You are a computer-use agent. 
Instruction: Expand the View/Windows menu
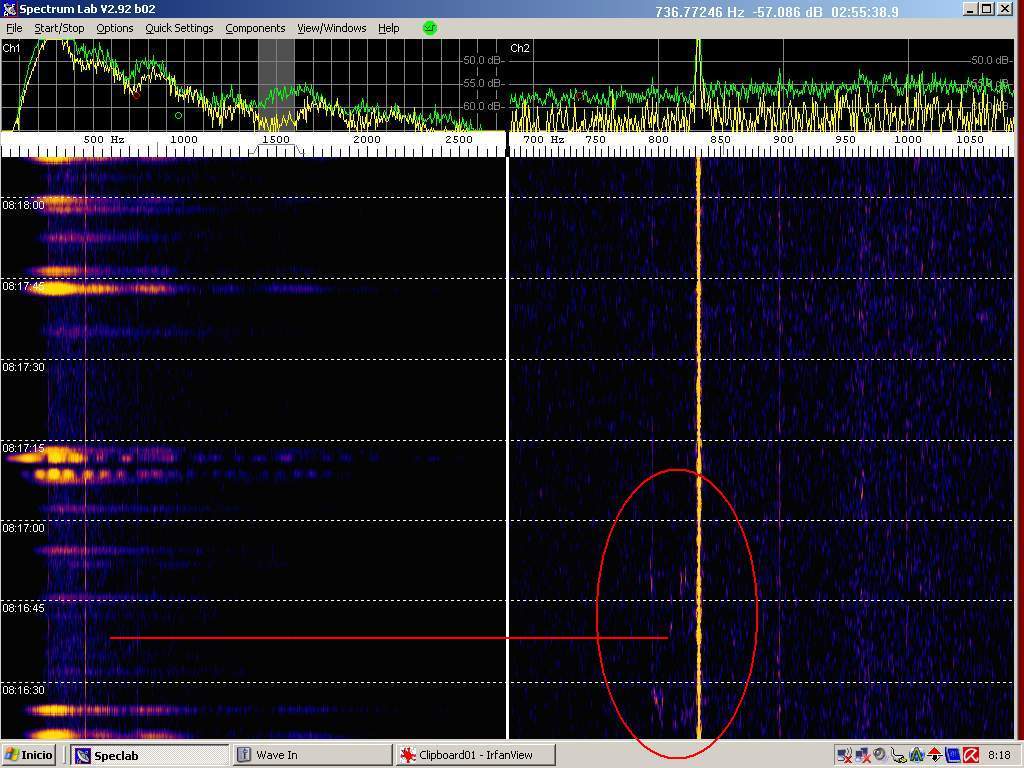331,28
